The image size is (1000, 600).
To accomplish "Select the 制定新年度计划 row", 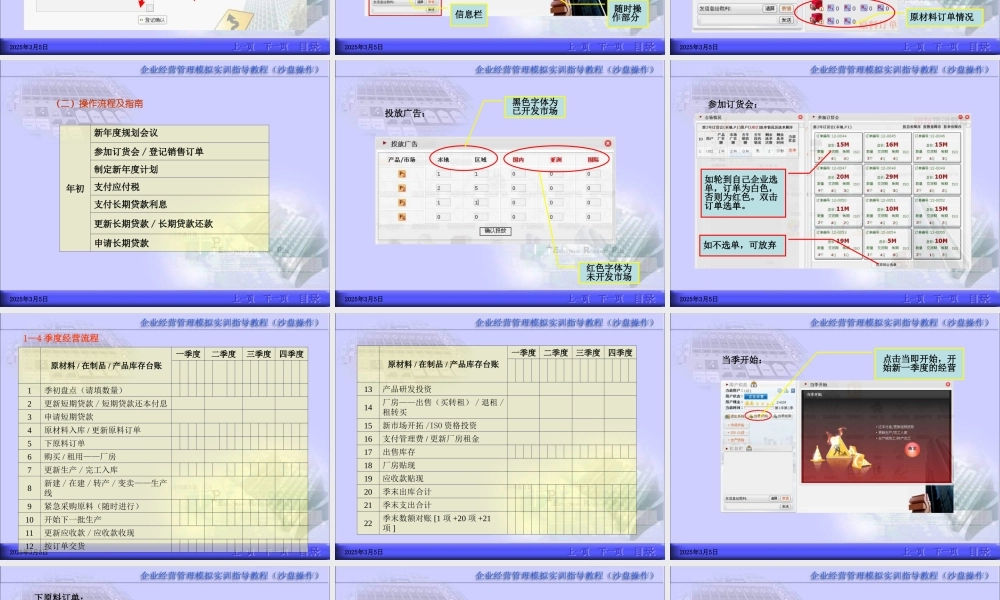I will (x=179, y=169).
